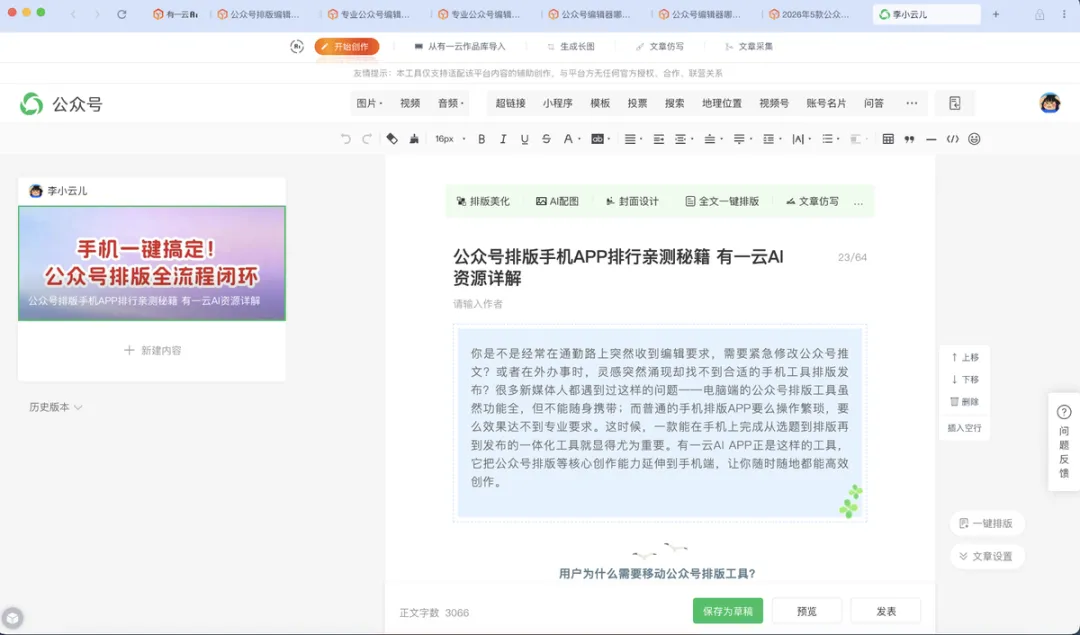The width and height of the screenshot is (1080, 635).
Task: Click the 预览 button
Action: point(807,611)
